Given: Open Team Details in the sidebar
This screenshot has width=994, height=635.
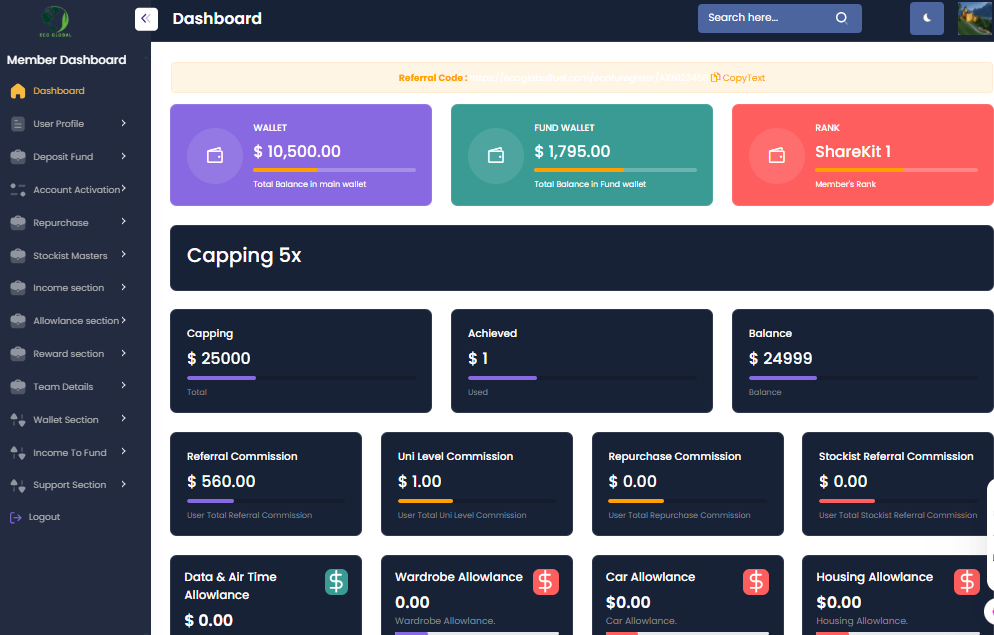Looking at the screenshot, I should point(68,387).
